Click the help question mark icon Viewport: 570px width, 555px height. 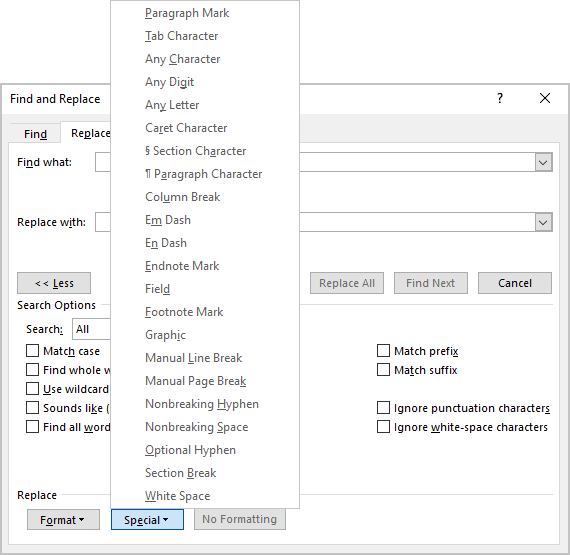point(500,98)
